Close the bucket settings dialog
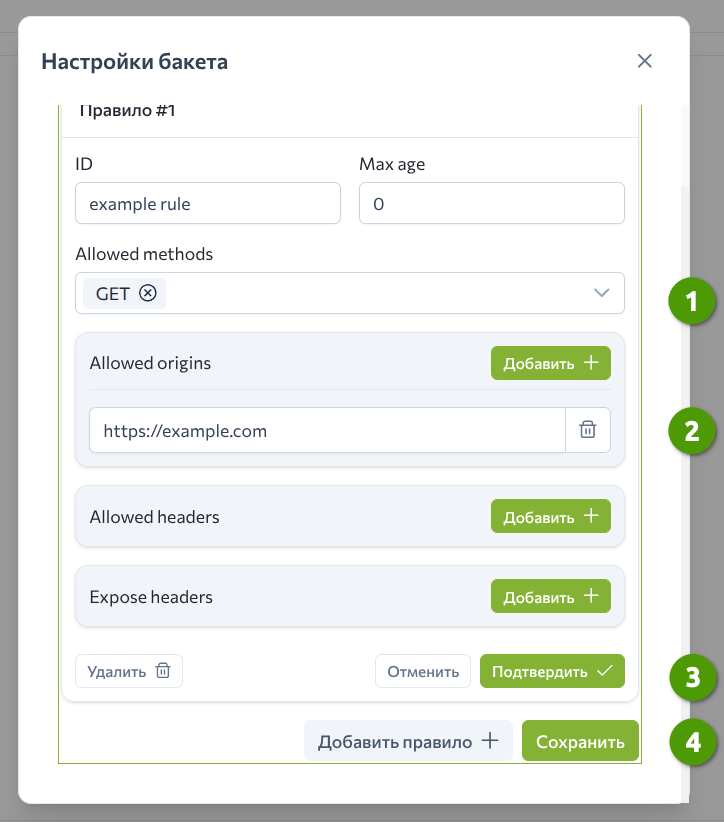The image size is (724, 822). (645, 61)
